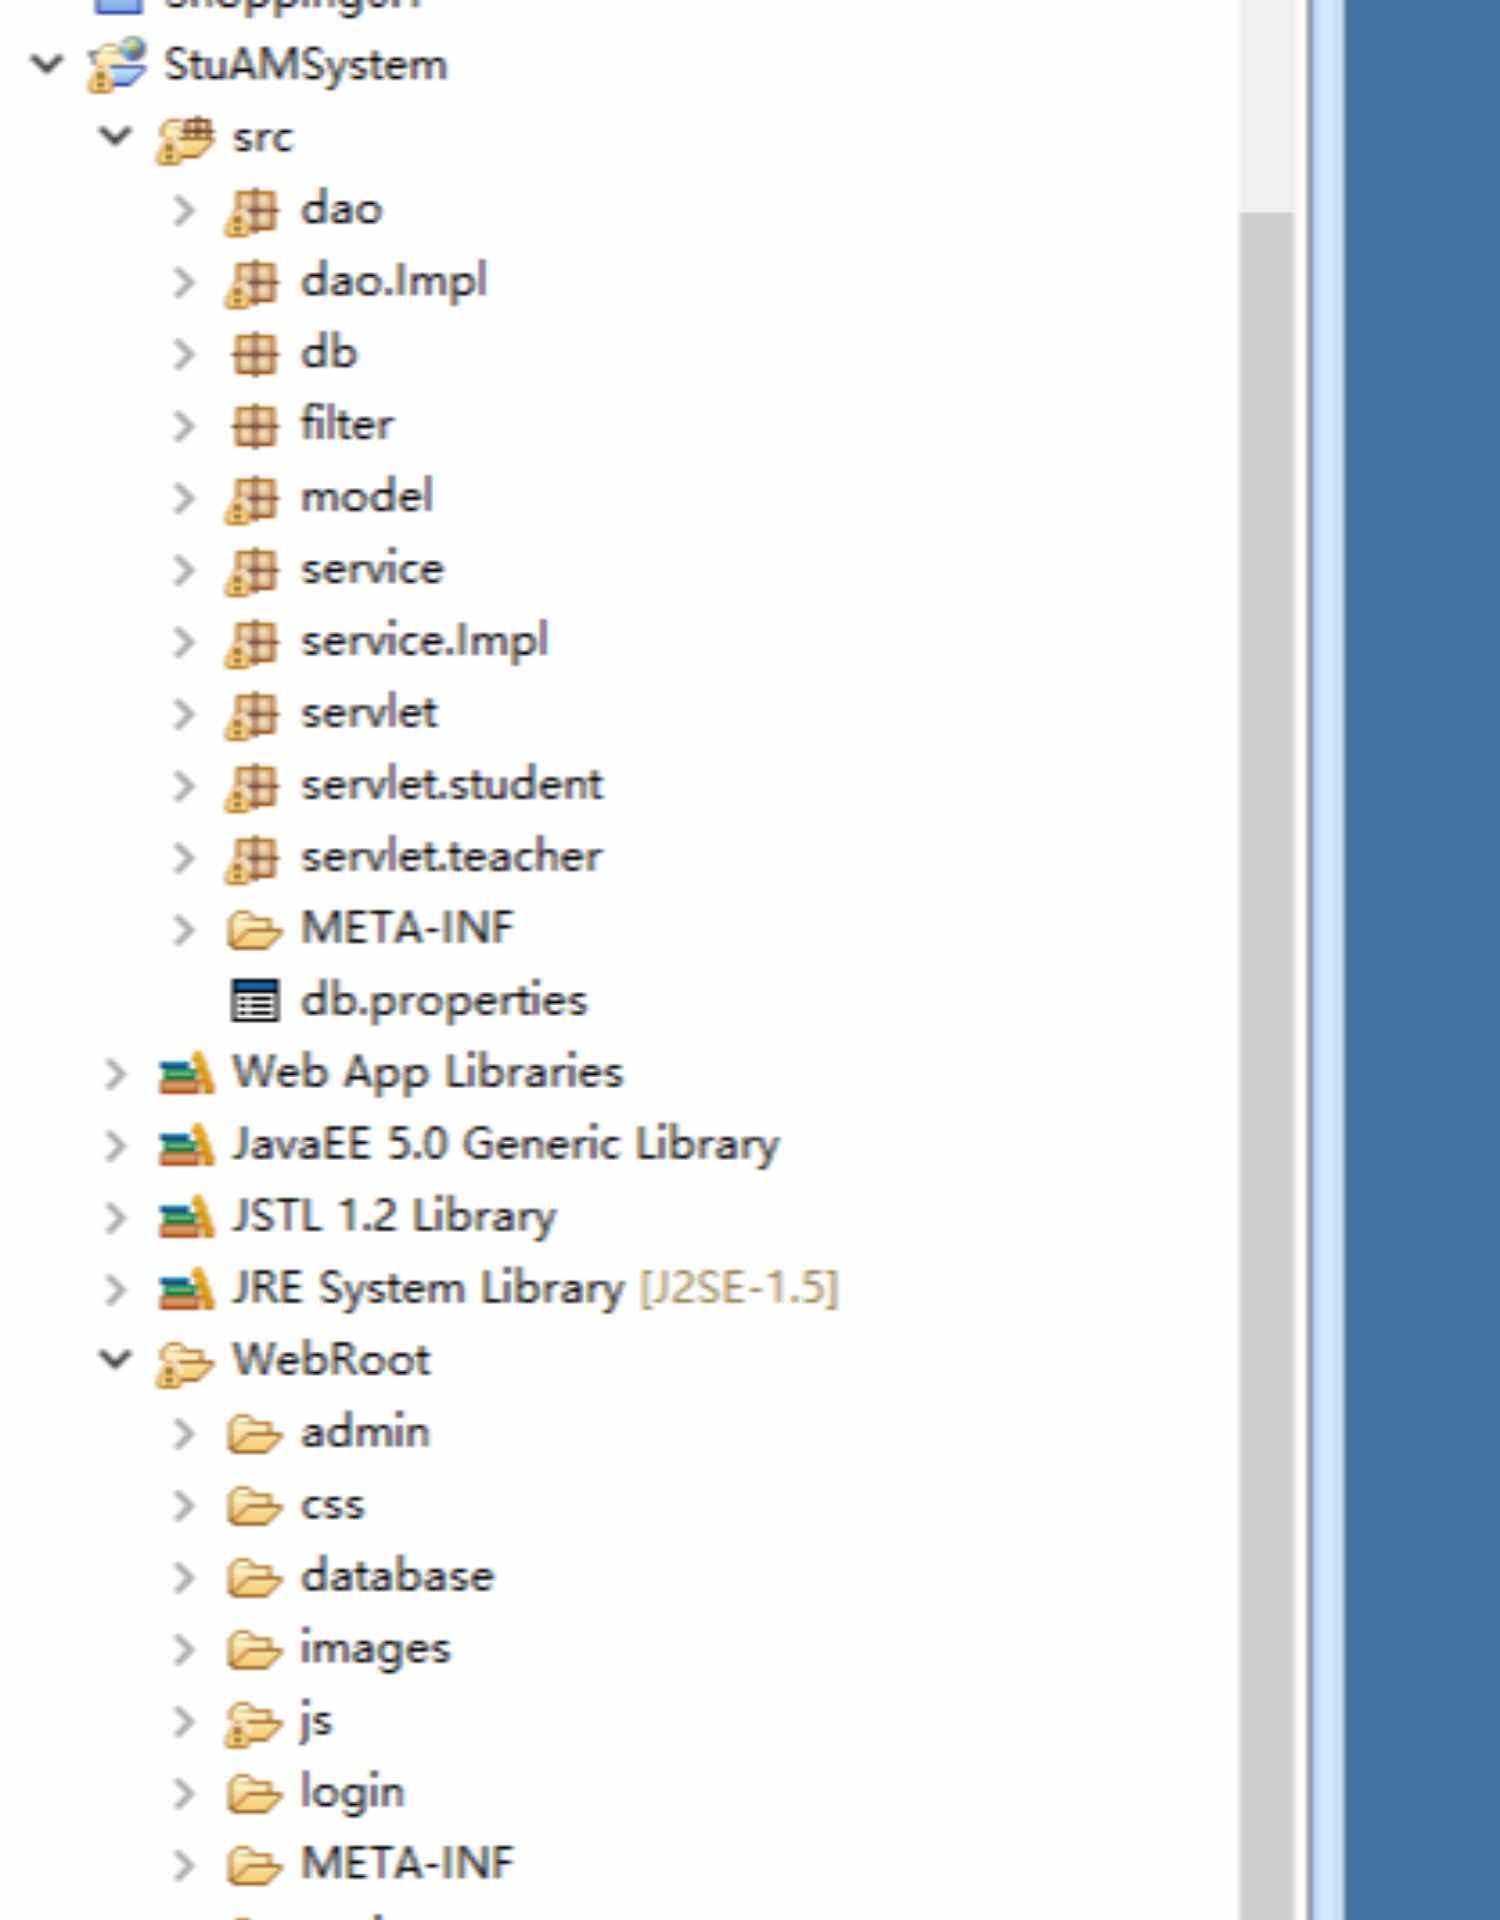
Task: Expand JSTL 1.2 Library node
Action: click(116, 1218)
